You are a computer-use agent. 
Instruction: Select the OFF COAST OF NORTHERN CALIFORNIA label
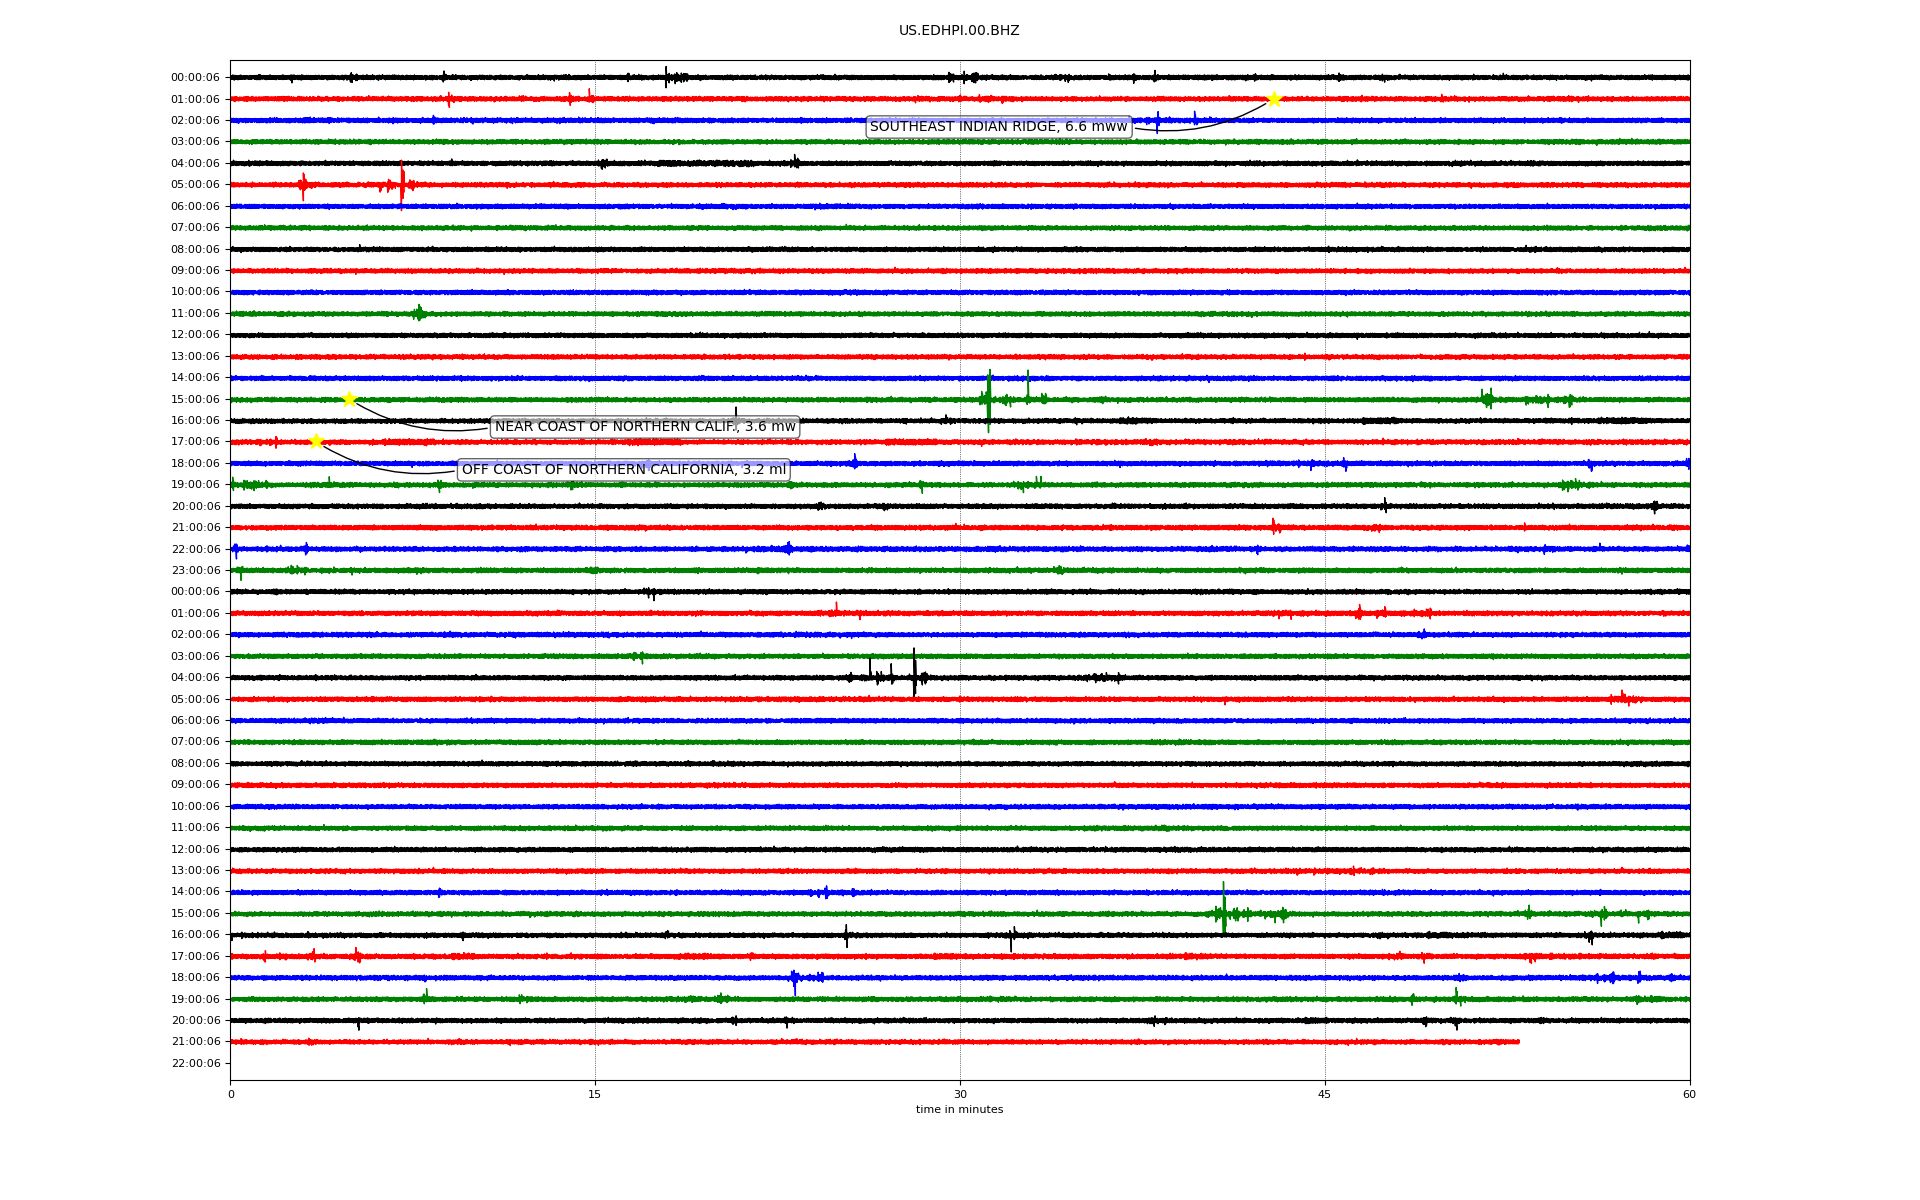coord(623,470)
